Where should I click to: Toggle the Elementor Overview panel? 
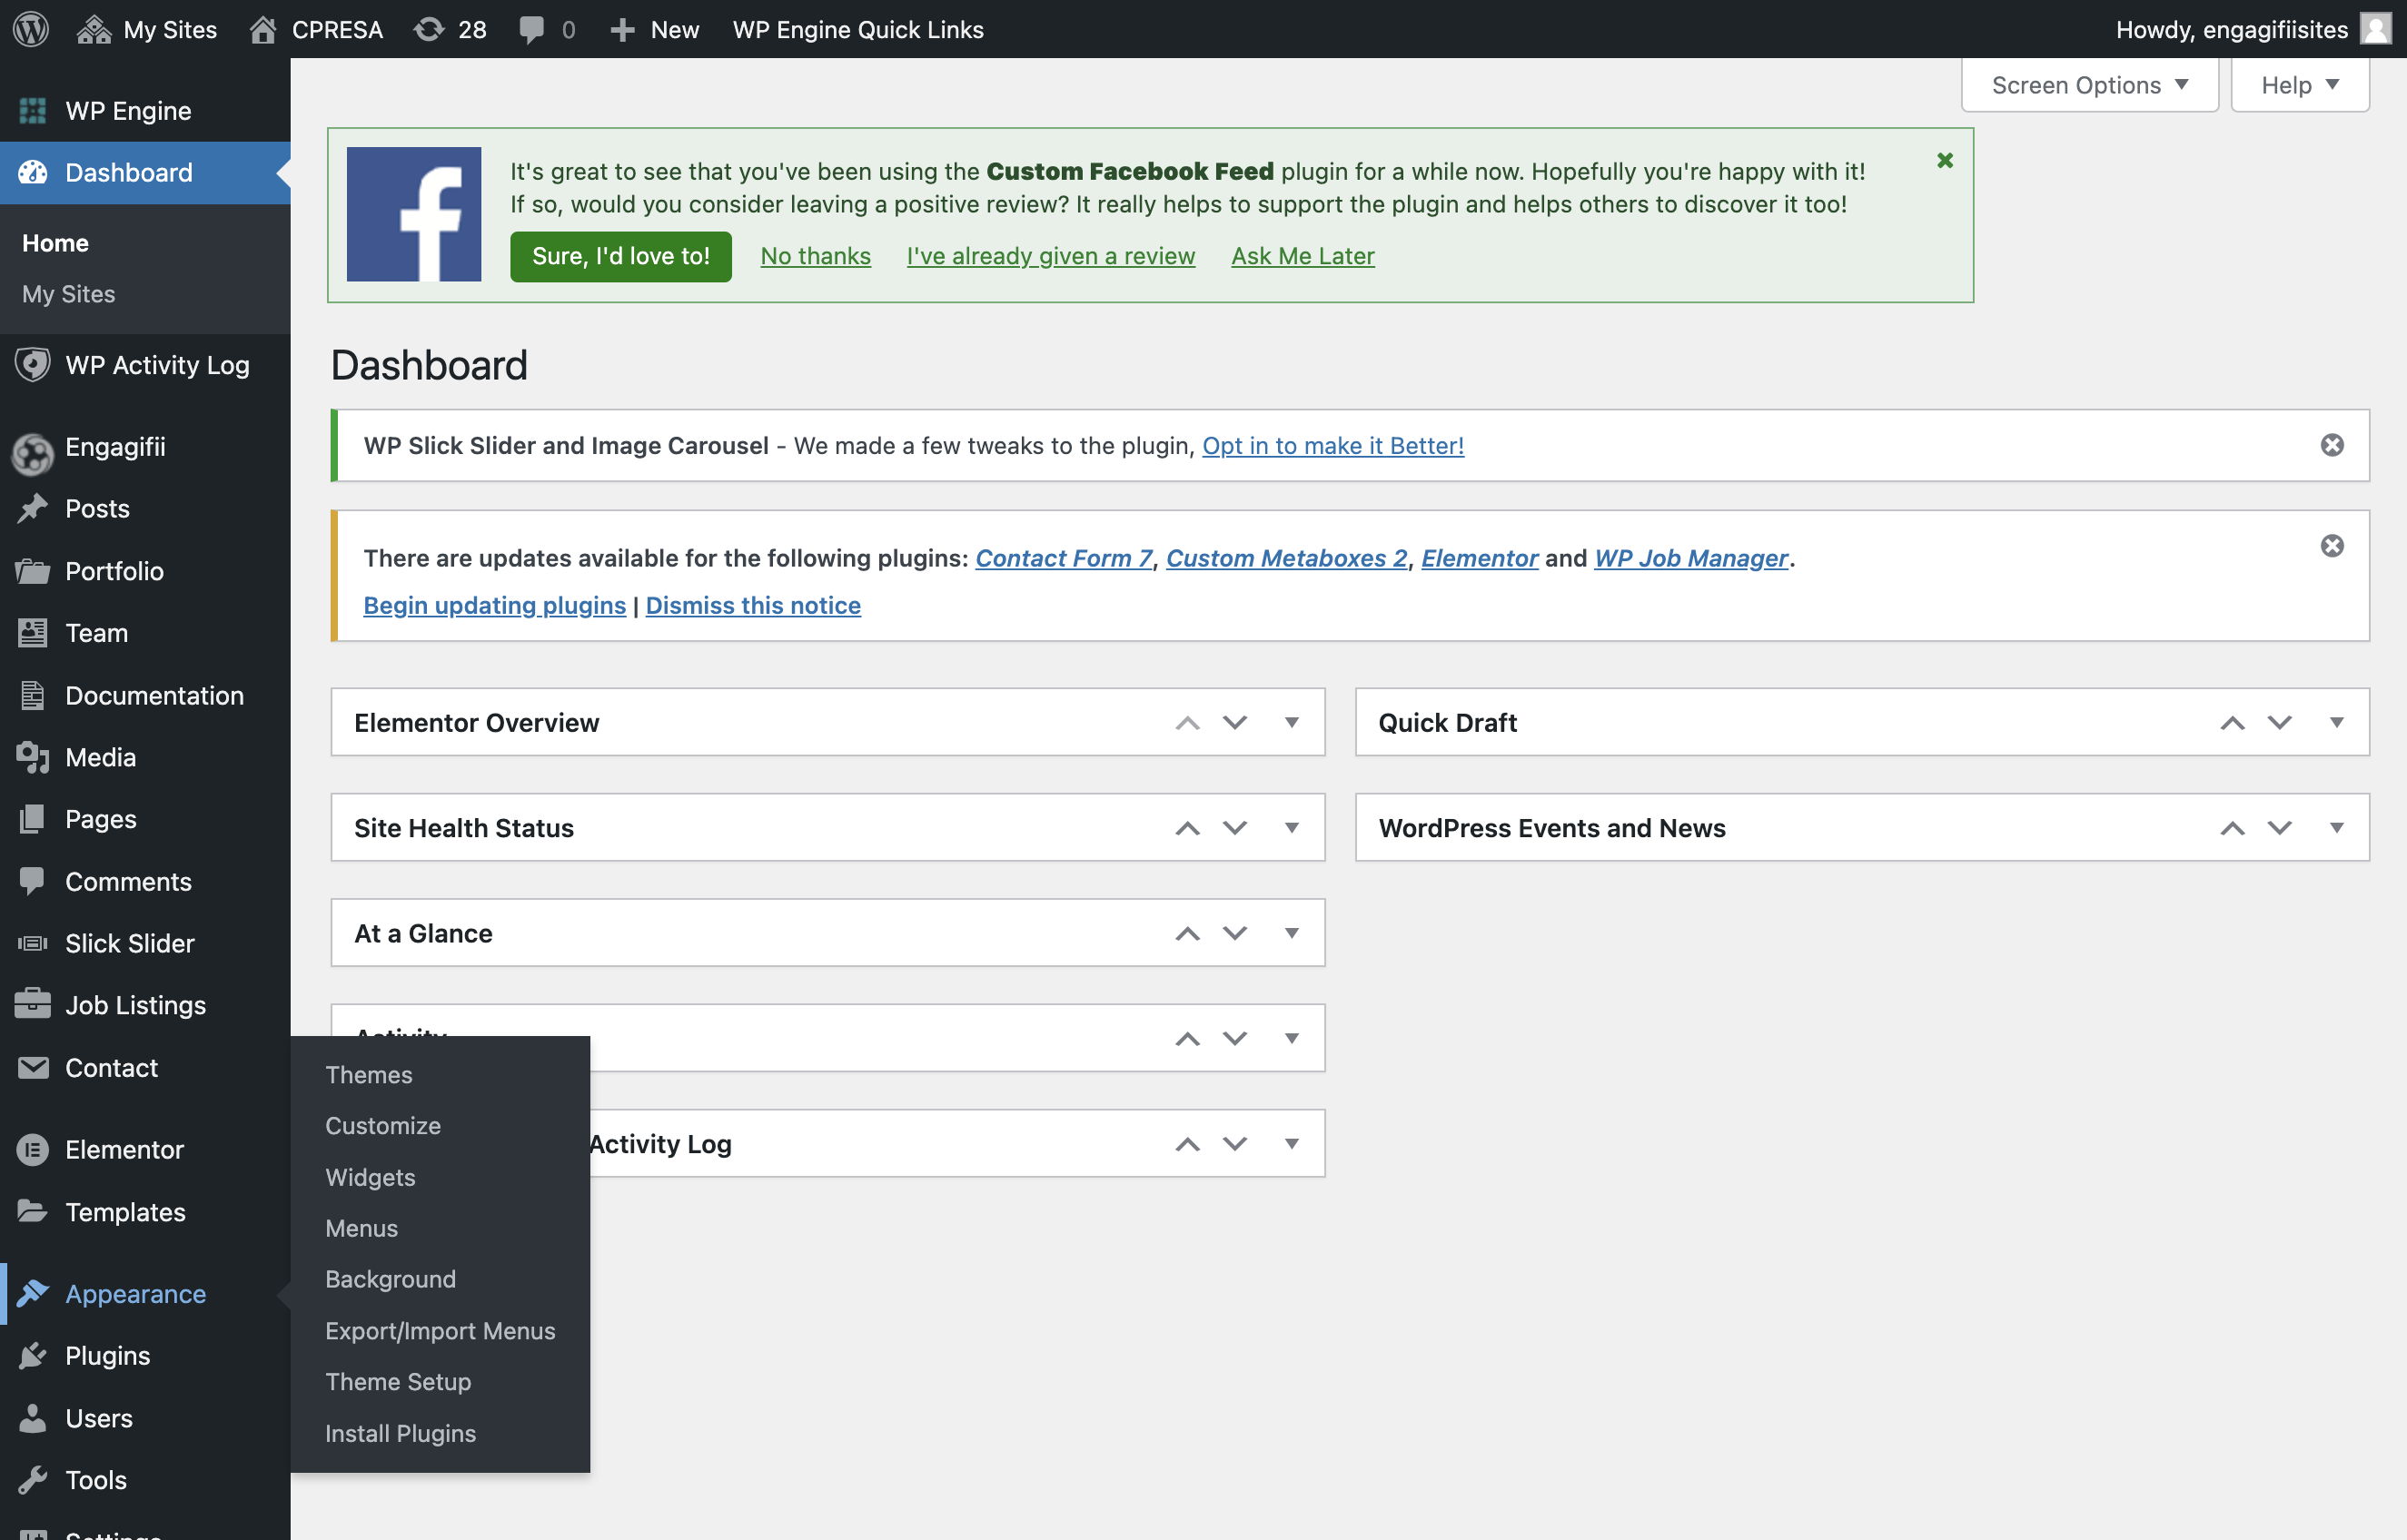tap(1292, 722)
